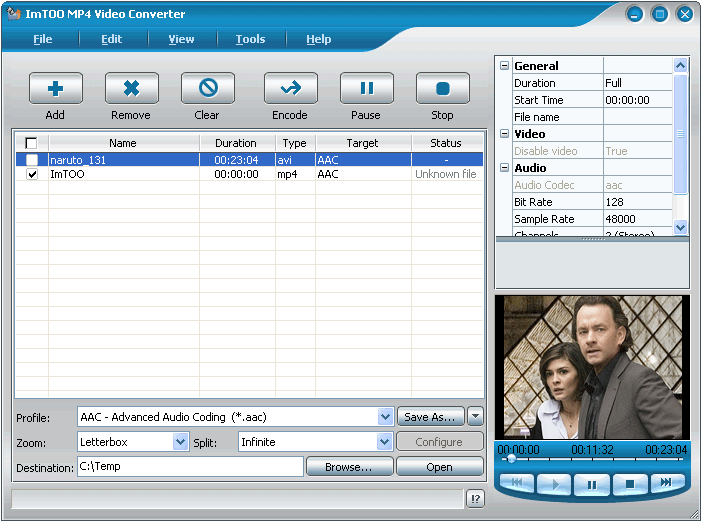Open the Profile dropdown list

tap(385, 417)
